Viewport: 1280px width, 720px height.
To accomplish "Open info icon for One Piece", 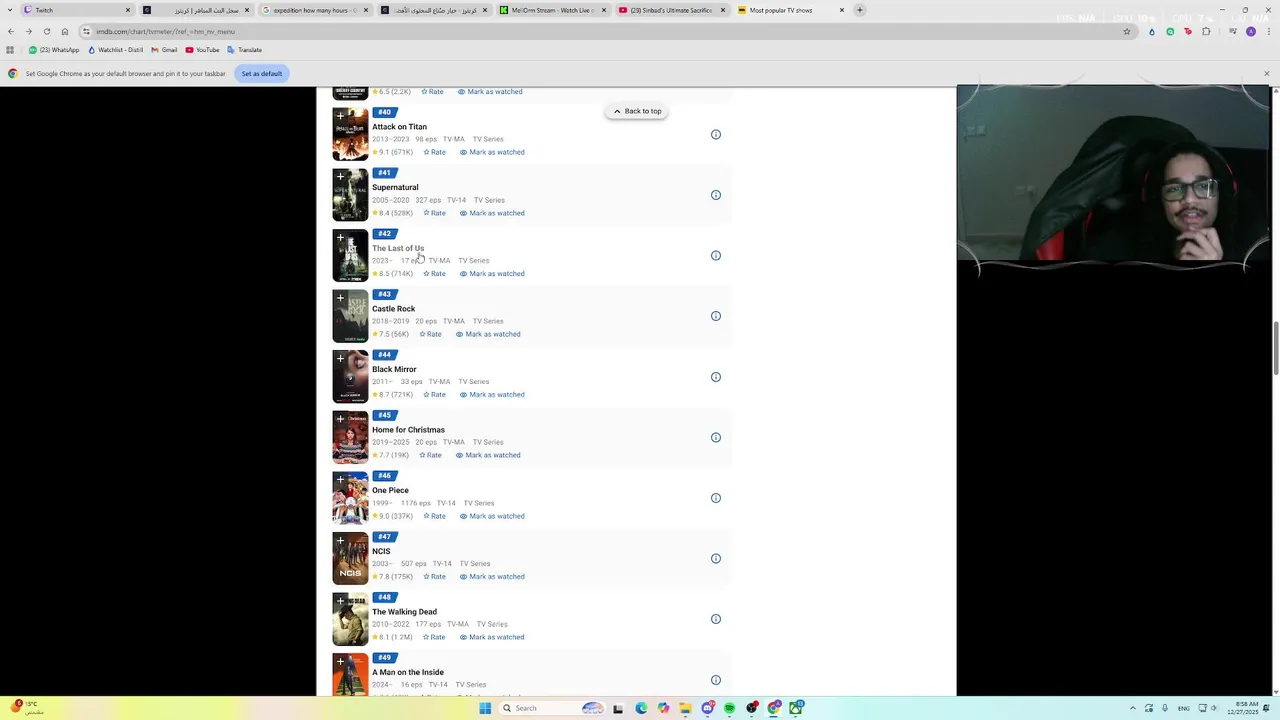I will click(716, 498).
